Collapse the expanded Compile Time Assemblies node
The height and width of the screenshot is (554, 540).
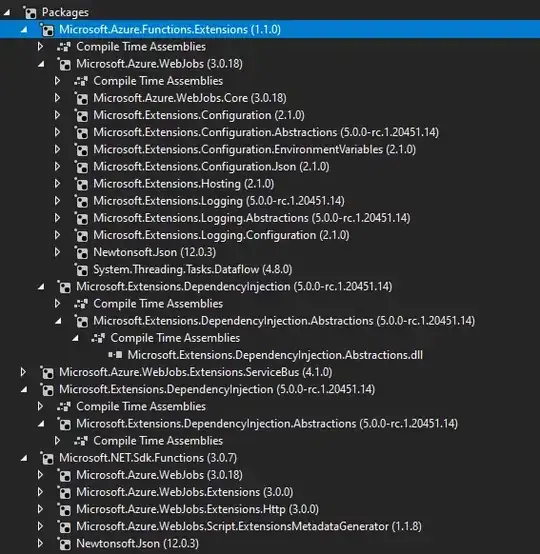(x=75, y=338)
